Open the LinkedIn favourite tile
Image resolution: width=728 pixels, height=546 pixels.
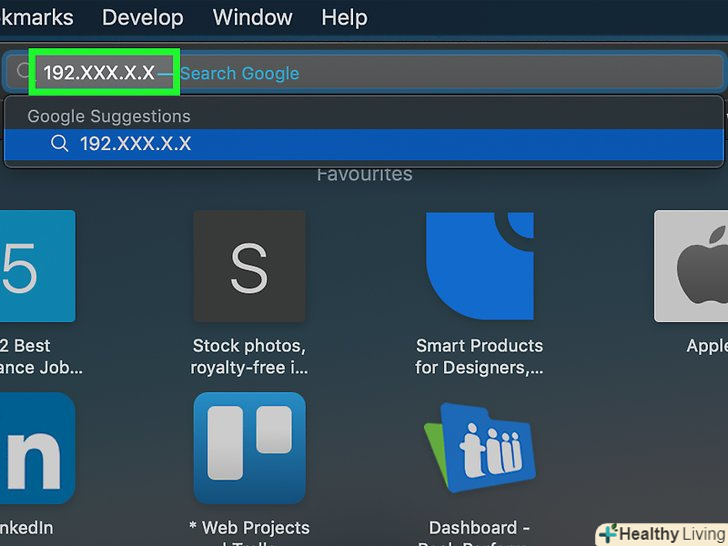click(x=37, y=448)
